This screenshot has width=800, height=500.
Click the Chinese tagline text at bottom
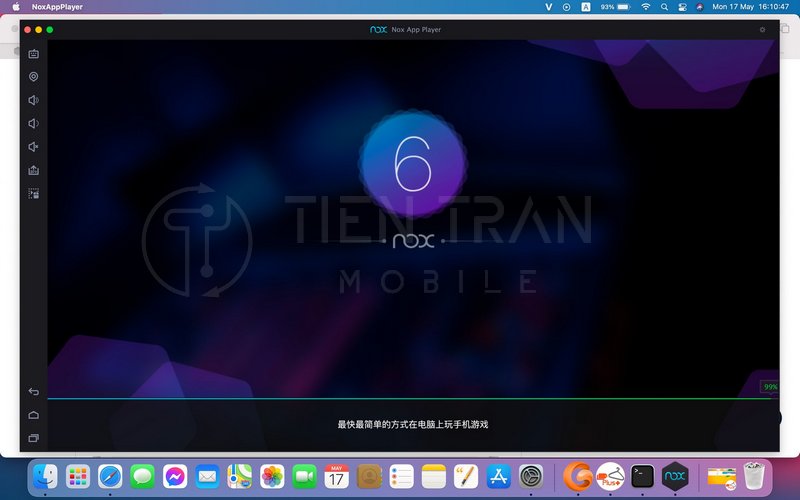point(413,424)
